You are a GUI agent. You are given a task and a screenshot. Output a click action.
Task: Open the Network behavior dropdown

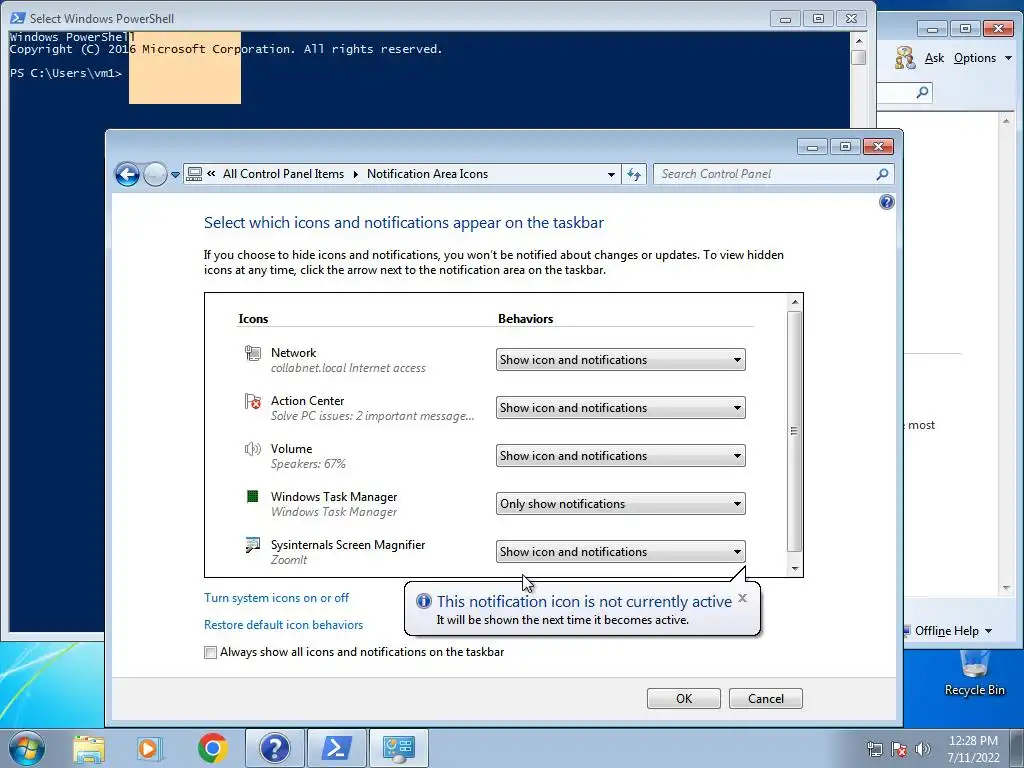tap(620, 360)
